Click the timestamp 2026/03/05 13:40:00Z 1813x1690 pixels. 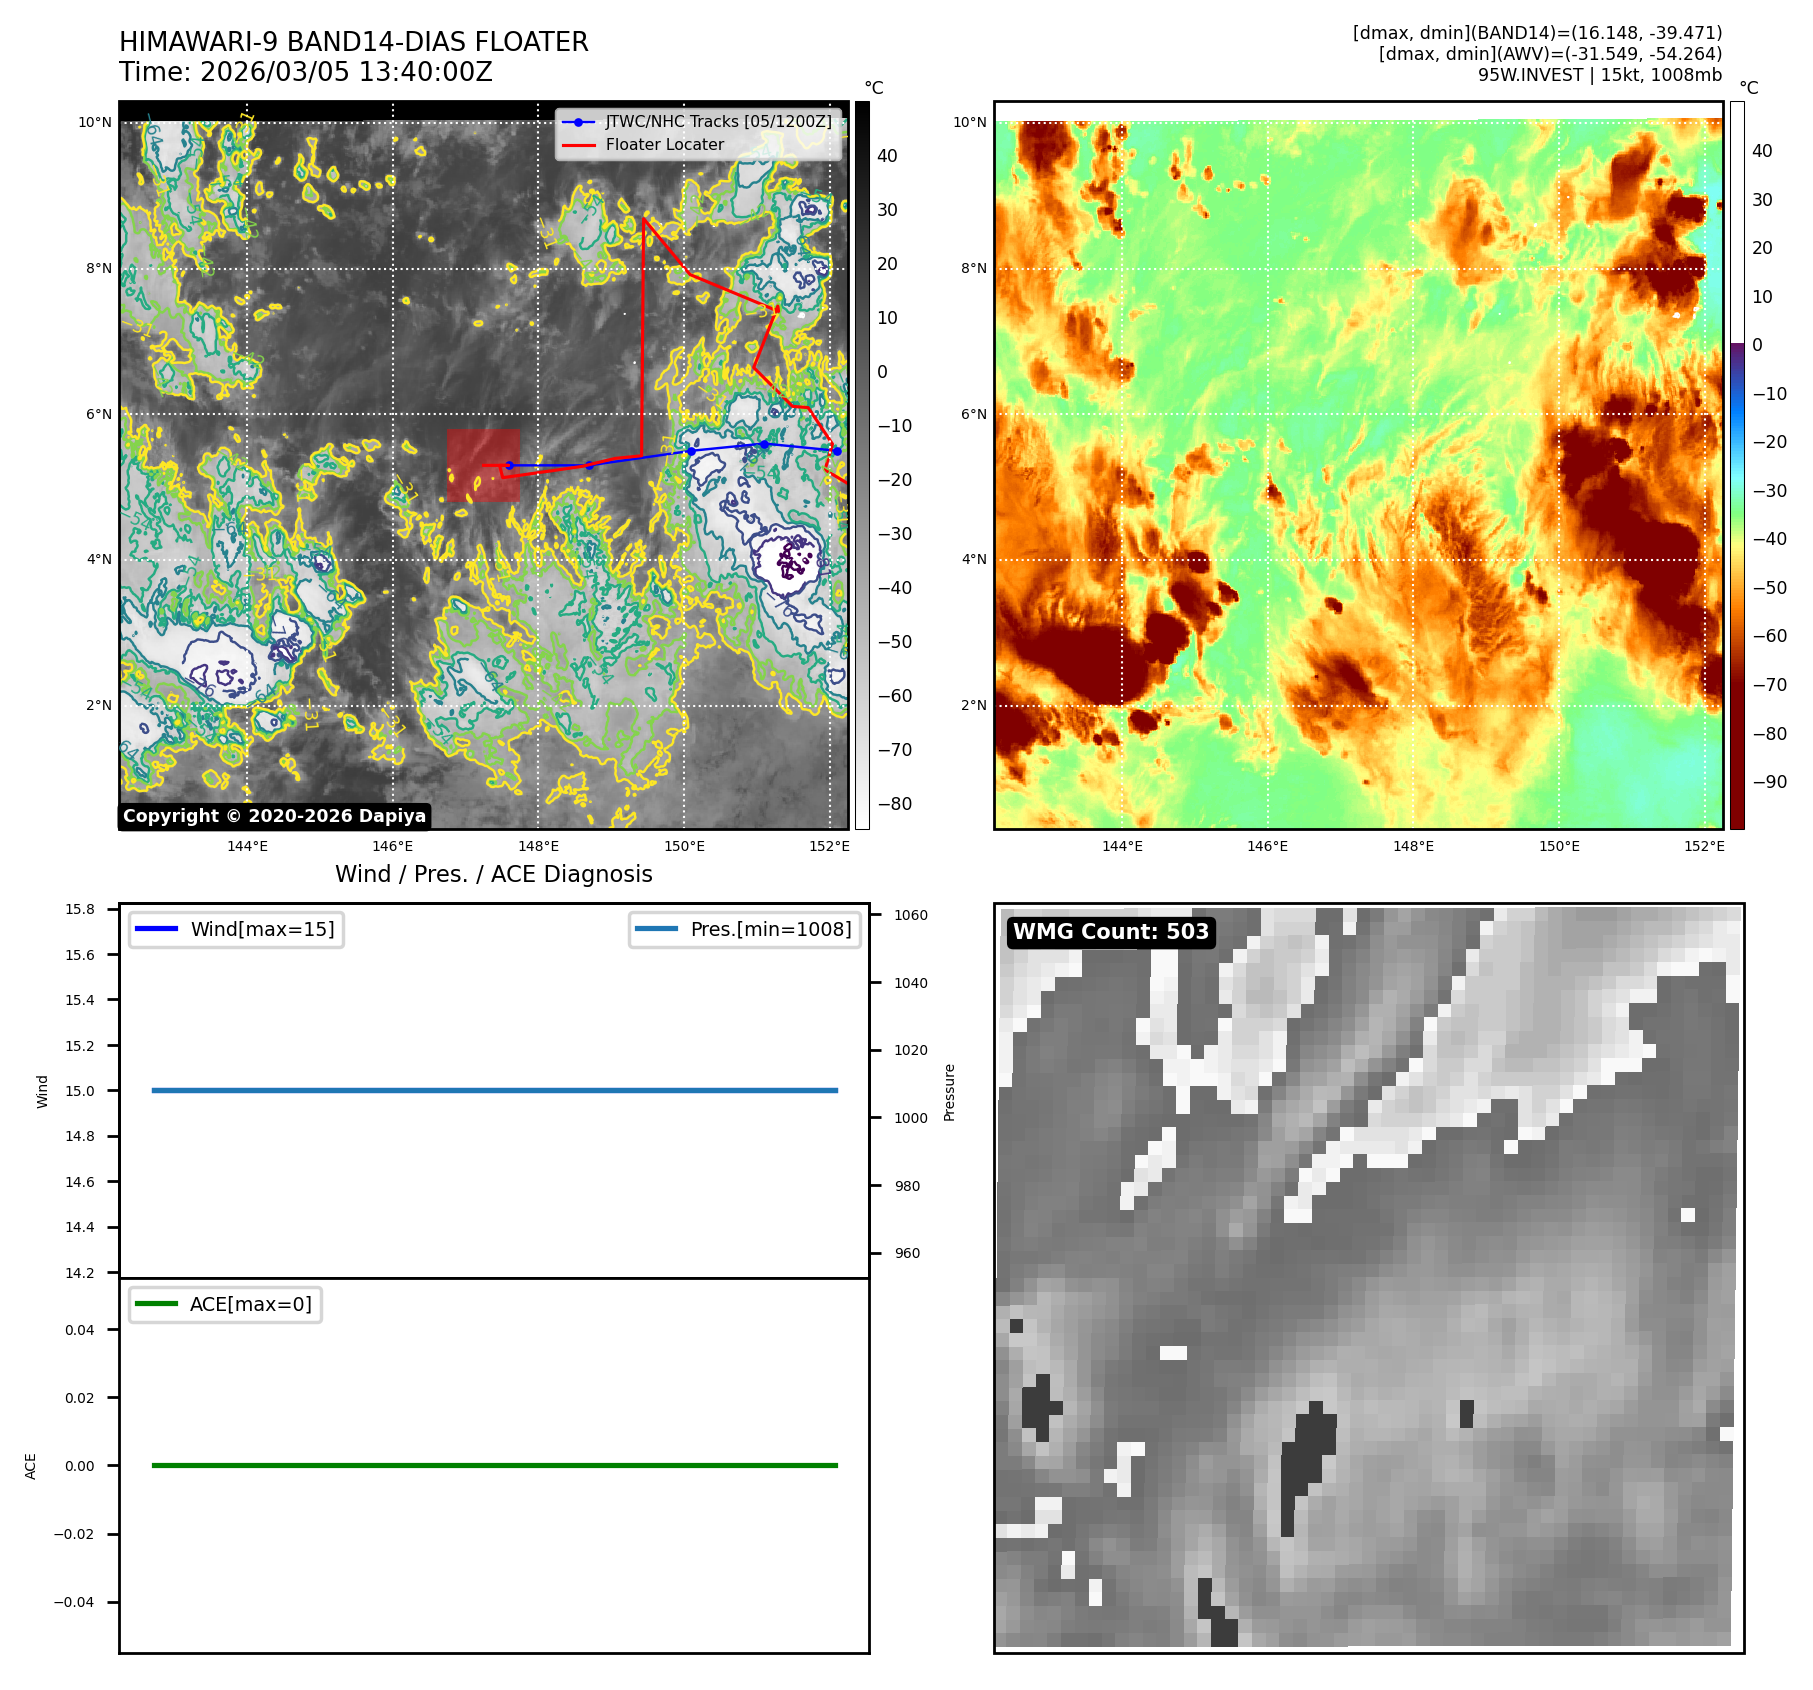pos(346,72)
